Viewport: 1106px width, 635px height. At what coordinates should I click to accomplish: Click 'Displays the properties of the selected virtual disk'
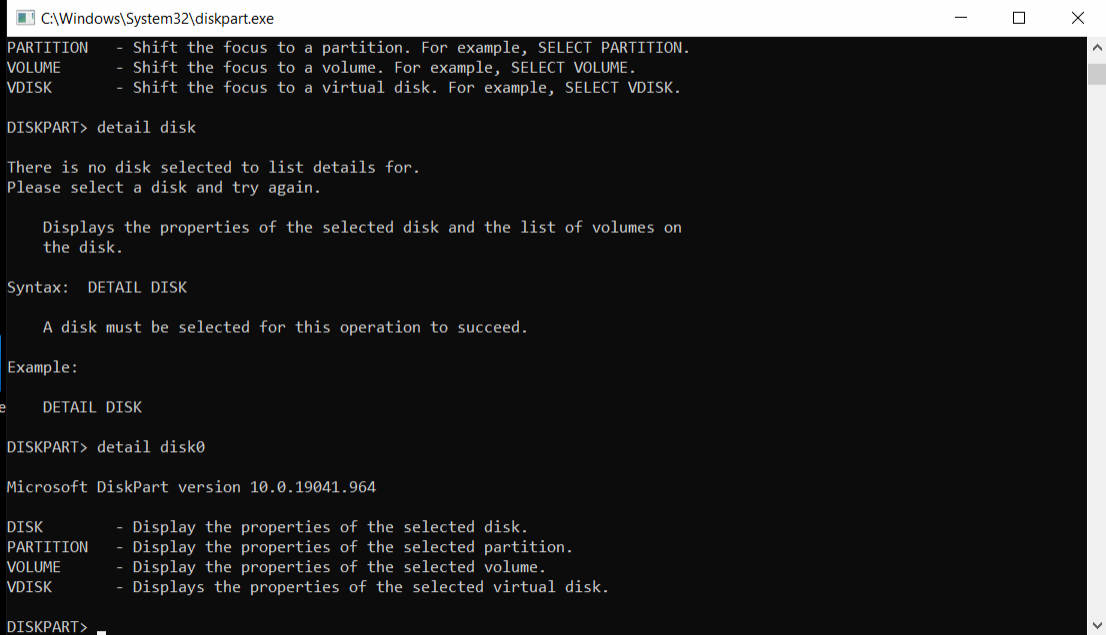370,587
